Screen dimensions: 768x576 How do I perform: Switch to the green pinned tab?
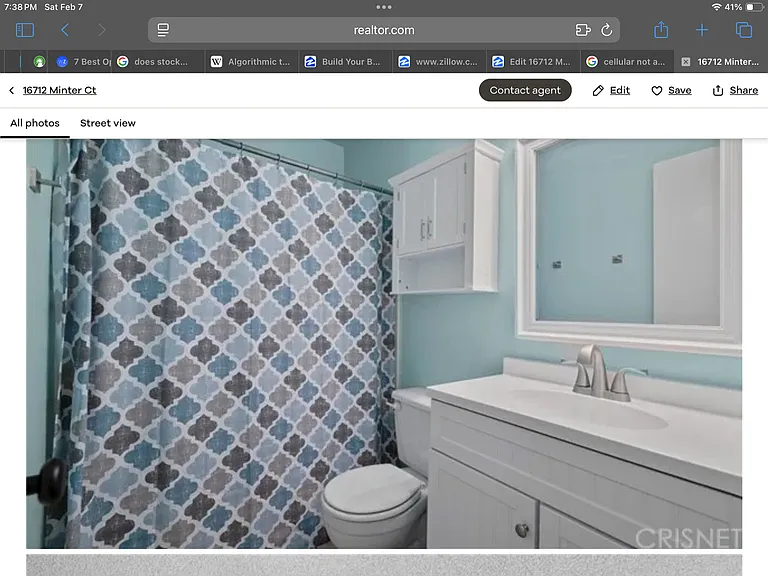click(x=39, y=62)
